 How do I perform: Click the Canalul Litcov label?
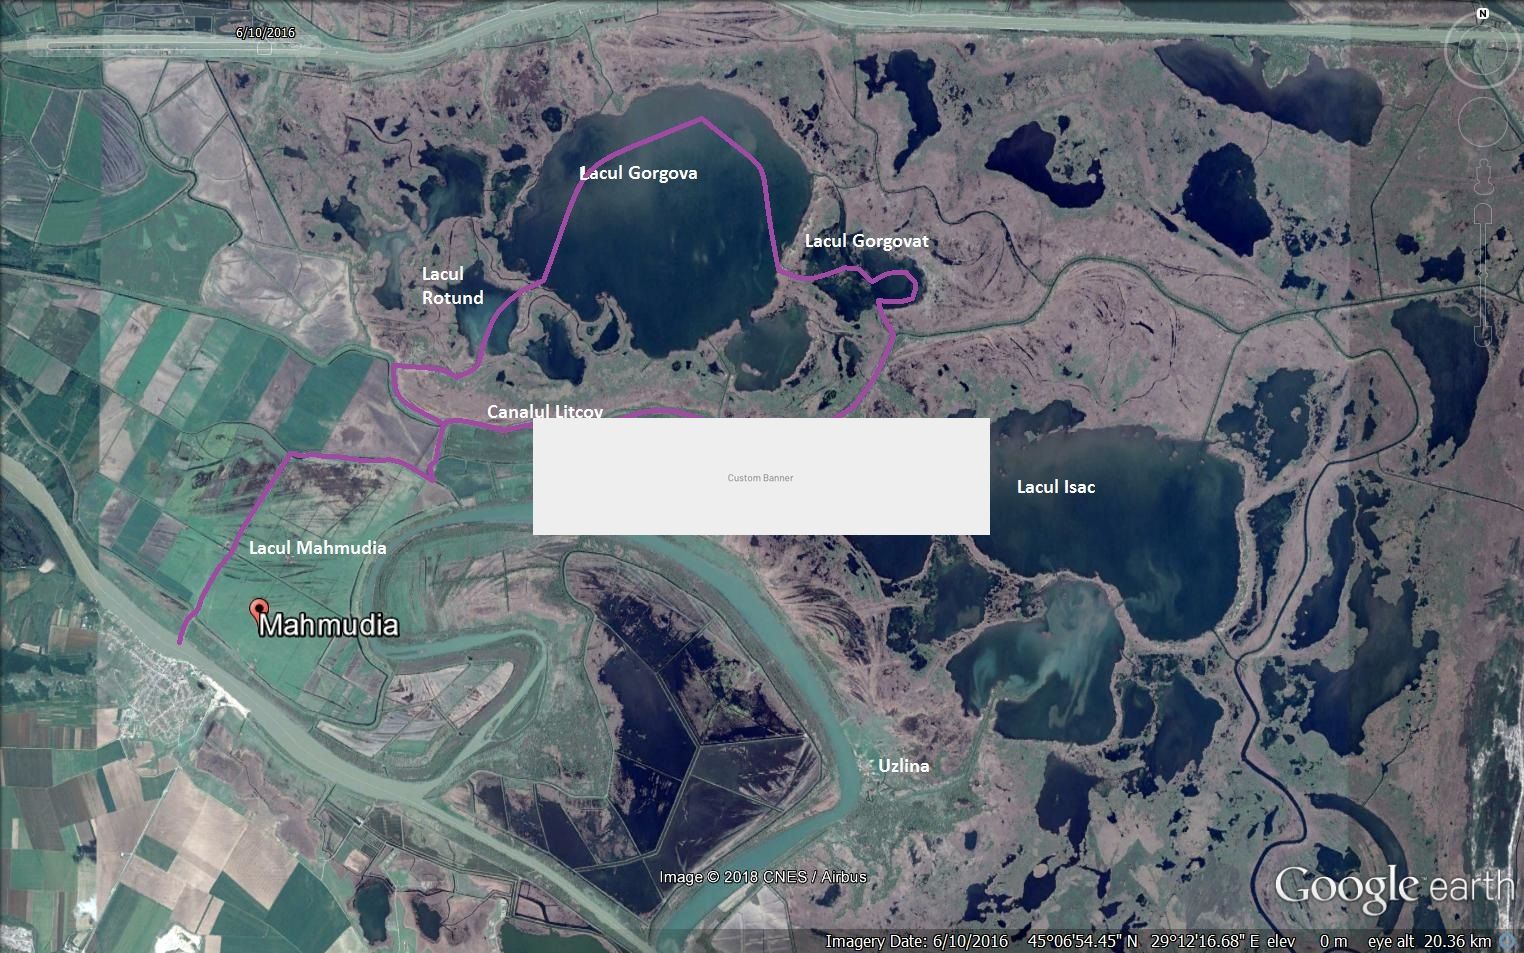(x=545, y=411)
